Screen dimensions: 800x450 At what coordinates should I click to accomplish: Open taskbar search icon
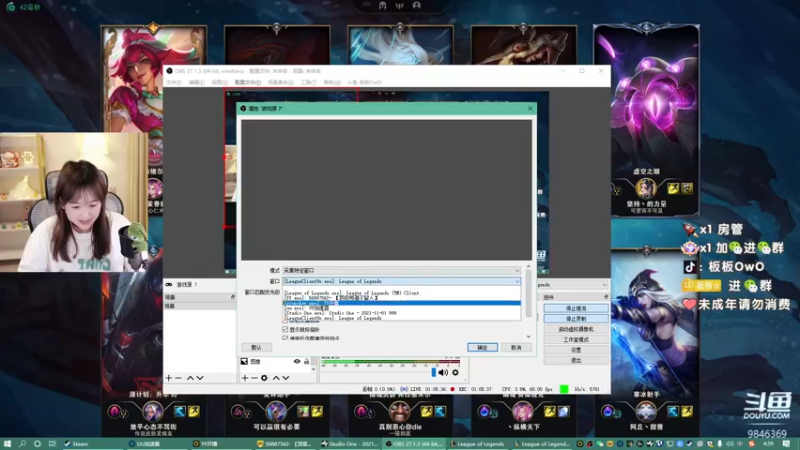coord(22,444)
